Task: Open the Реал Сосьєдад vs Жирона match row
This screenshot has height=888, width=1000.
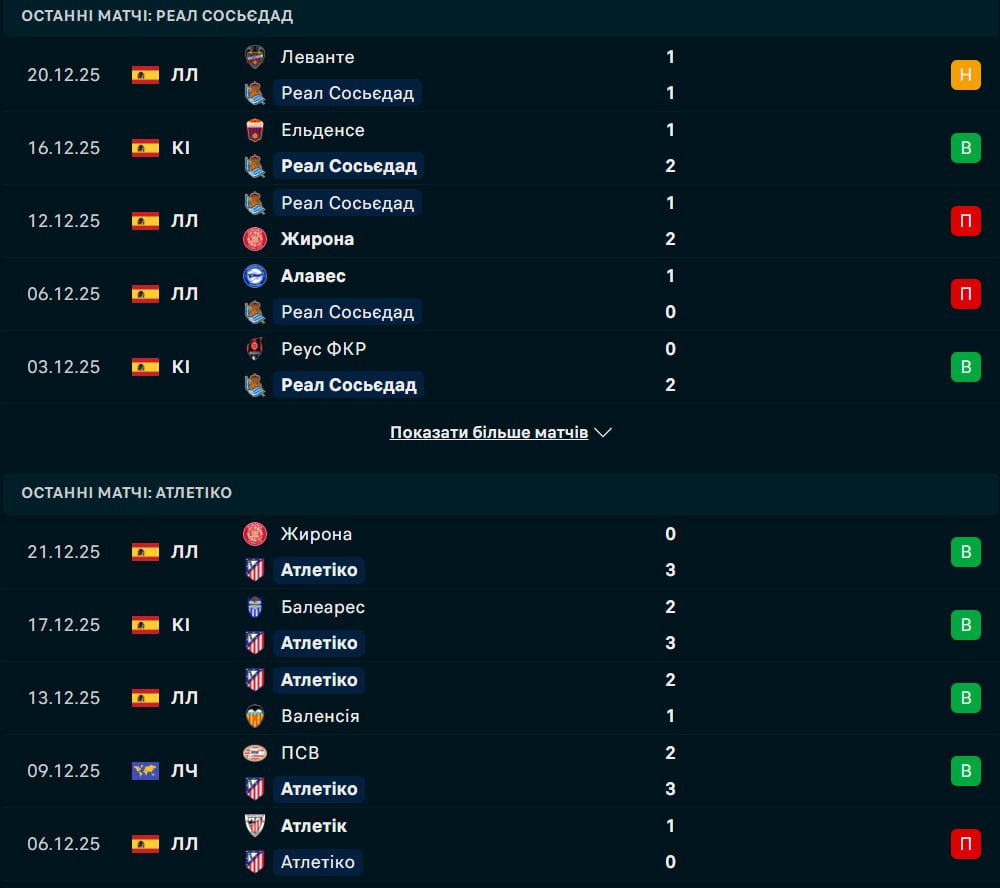Action: click(500, 221)
